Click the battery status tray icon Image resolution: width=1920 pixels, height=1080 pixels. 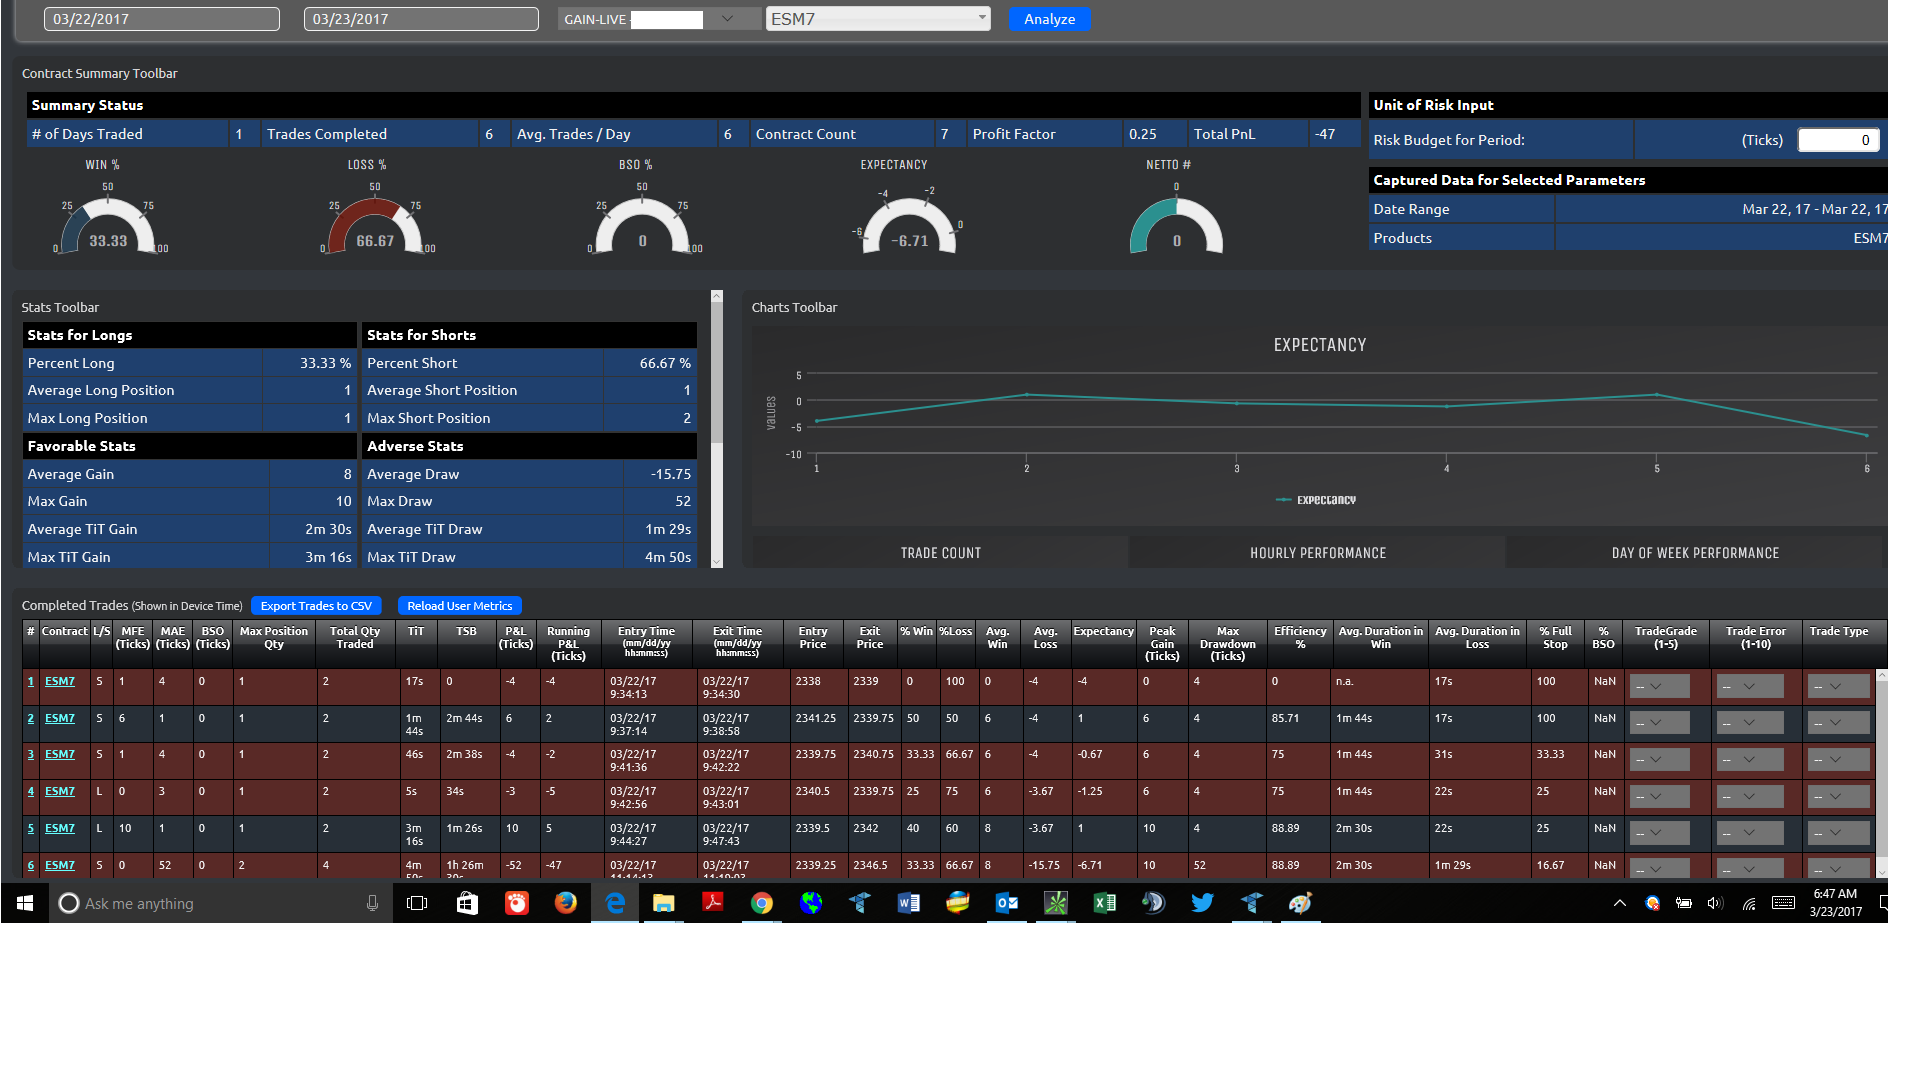click(x=1684, y=903)
